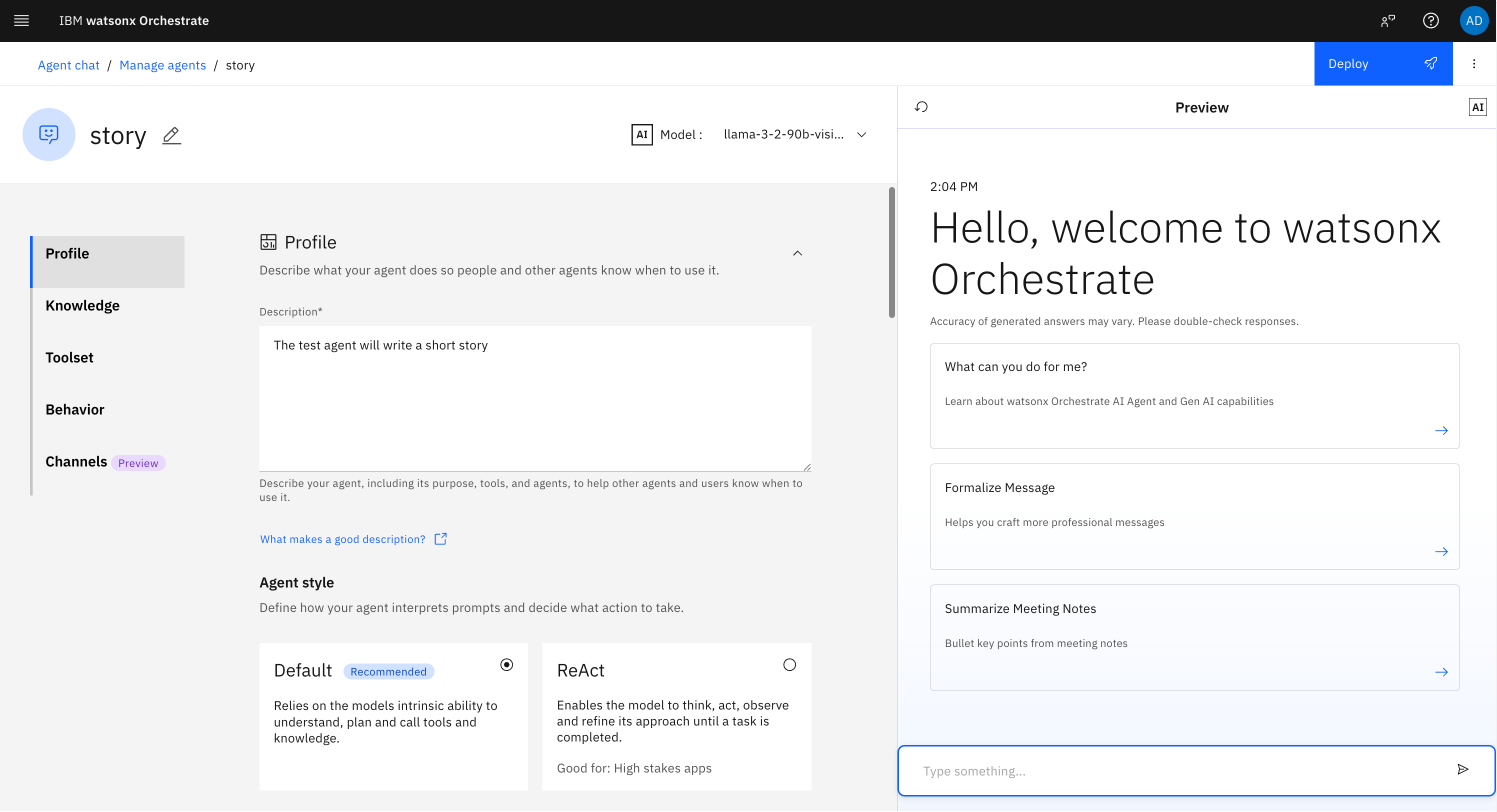This screenshot has height=812, width=1497.
Task: Open the hamburger navigation menu
Action: point(21,20)
